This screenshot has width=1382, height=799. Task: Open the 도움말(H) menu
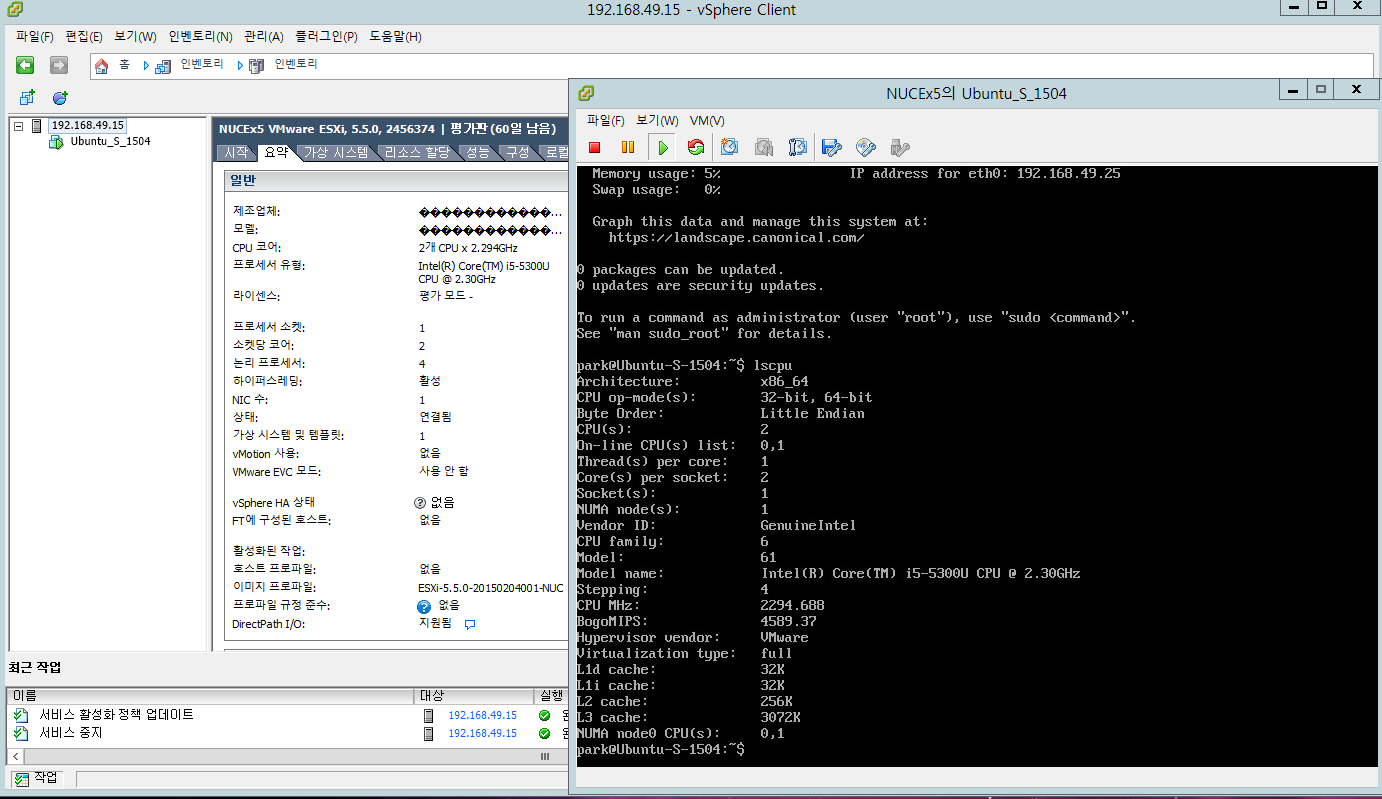tap(395, 36)
